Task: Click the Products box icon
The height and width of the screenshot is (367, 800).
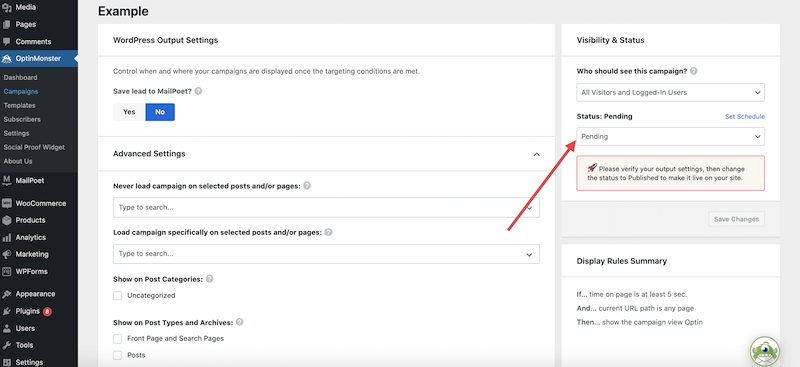Action: point(7,221)
